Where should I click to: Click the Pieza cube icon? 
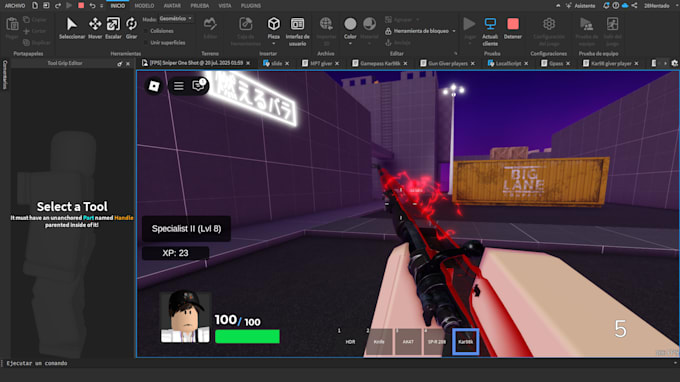coord(274,24)
